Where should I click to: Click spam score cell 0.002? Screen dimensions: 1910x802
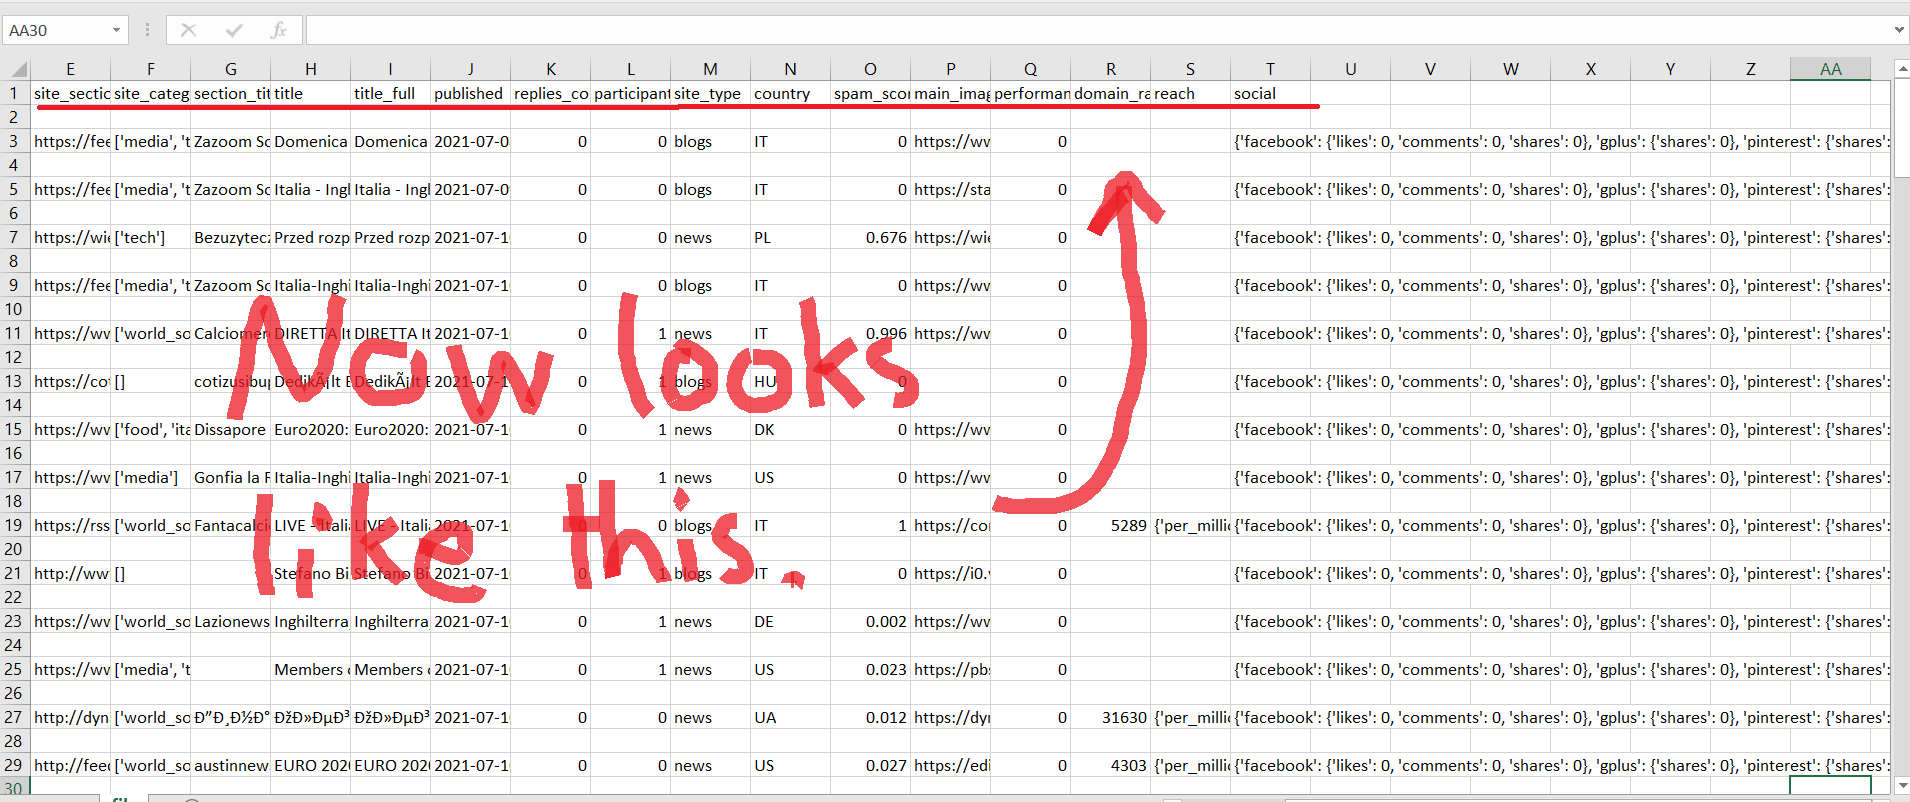pos(870,621)
